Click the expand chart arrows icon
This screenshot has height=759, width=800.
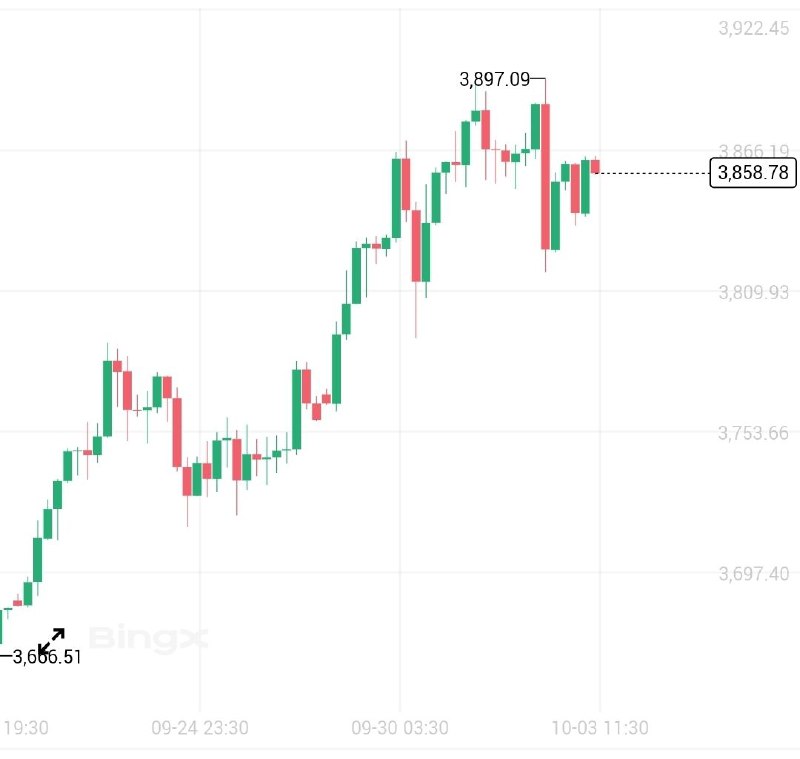(x=51, y=641)
